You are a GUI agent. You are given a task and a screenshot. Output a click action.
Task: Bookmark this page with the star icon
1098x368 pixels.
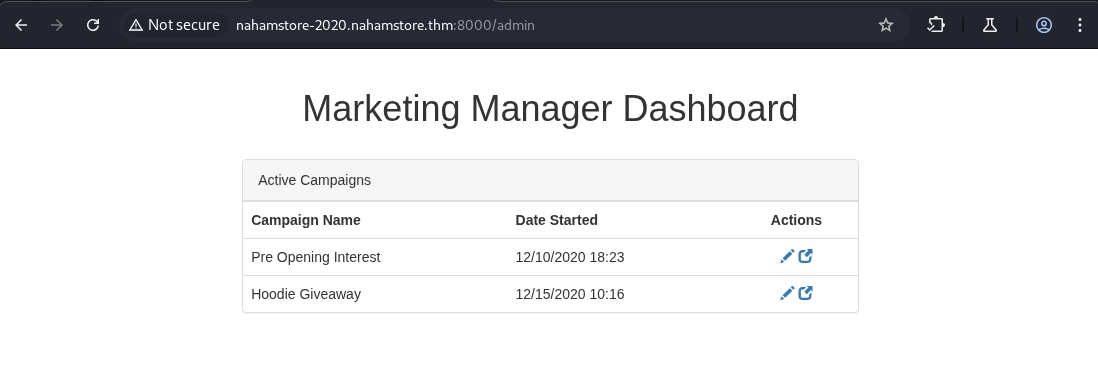pos(886,25)
